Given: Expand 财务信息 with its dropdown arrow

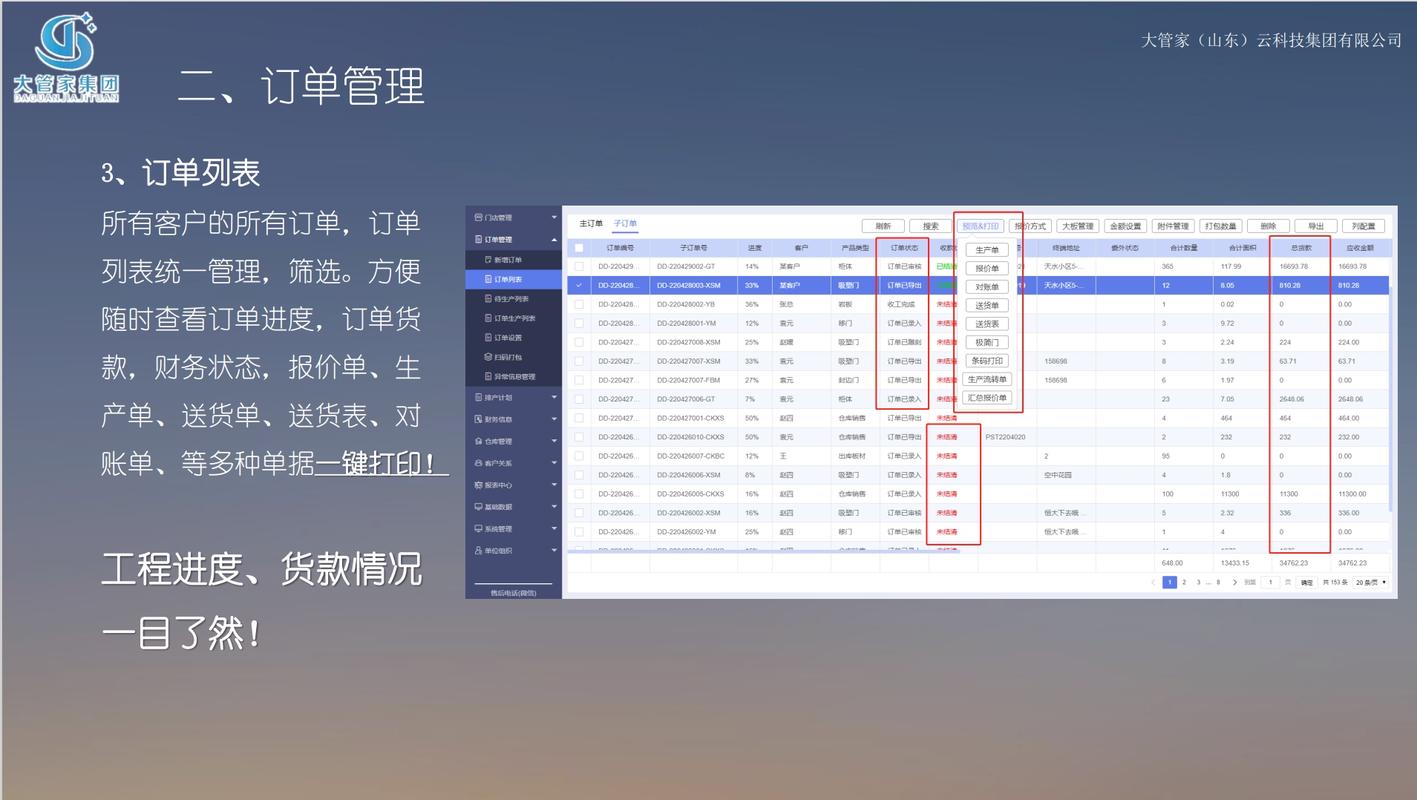Looking at the screenshot, I should (x=554, y=419).
